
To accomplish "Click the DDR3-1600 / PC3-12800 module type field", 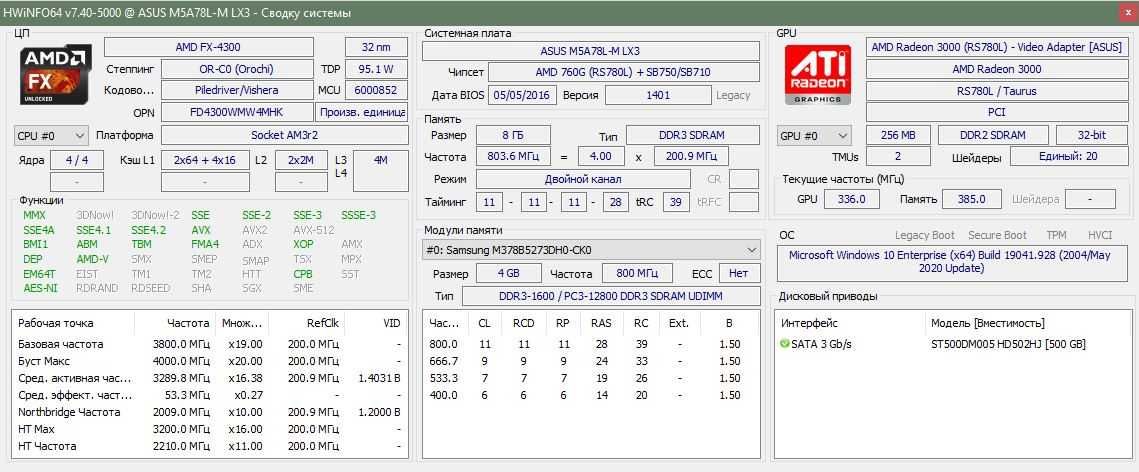I will tap(610, 296).
